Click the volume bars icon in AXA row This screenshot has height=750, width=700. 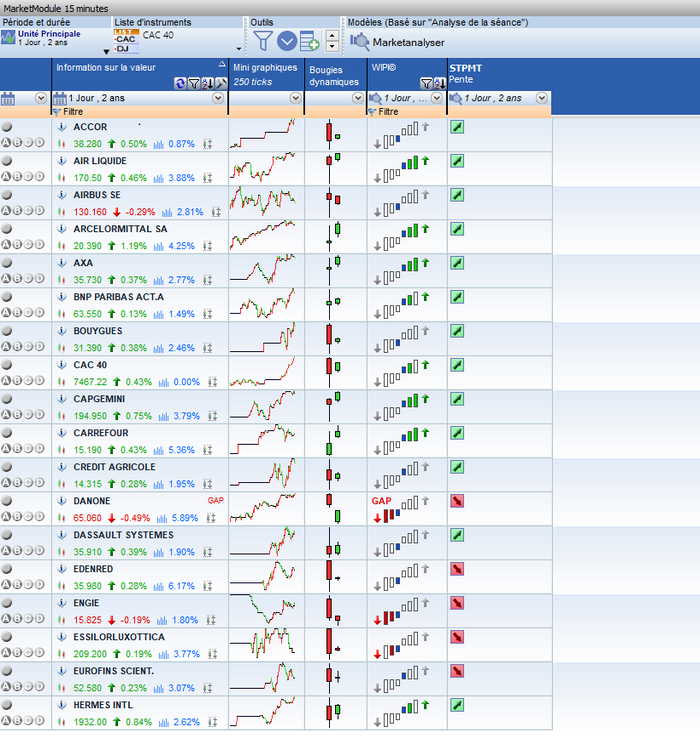[x=158, y=280]
